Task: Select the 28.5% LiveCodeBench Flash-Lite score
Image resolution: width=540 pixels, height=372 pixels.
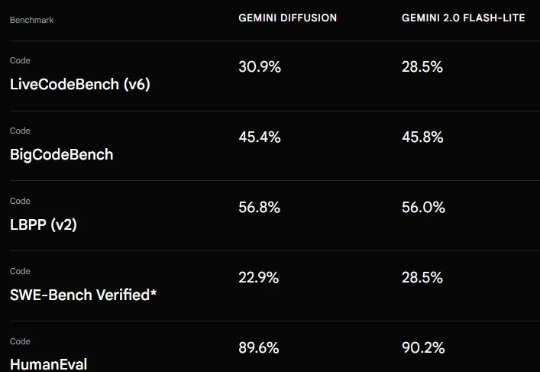Action: point(422,67)
